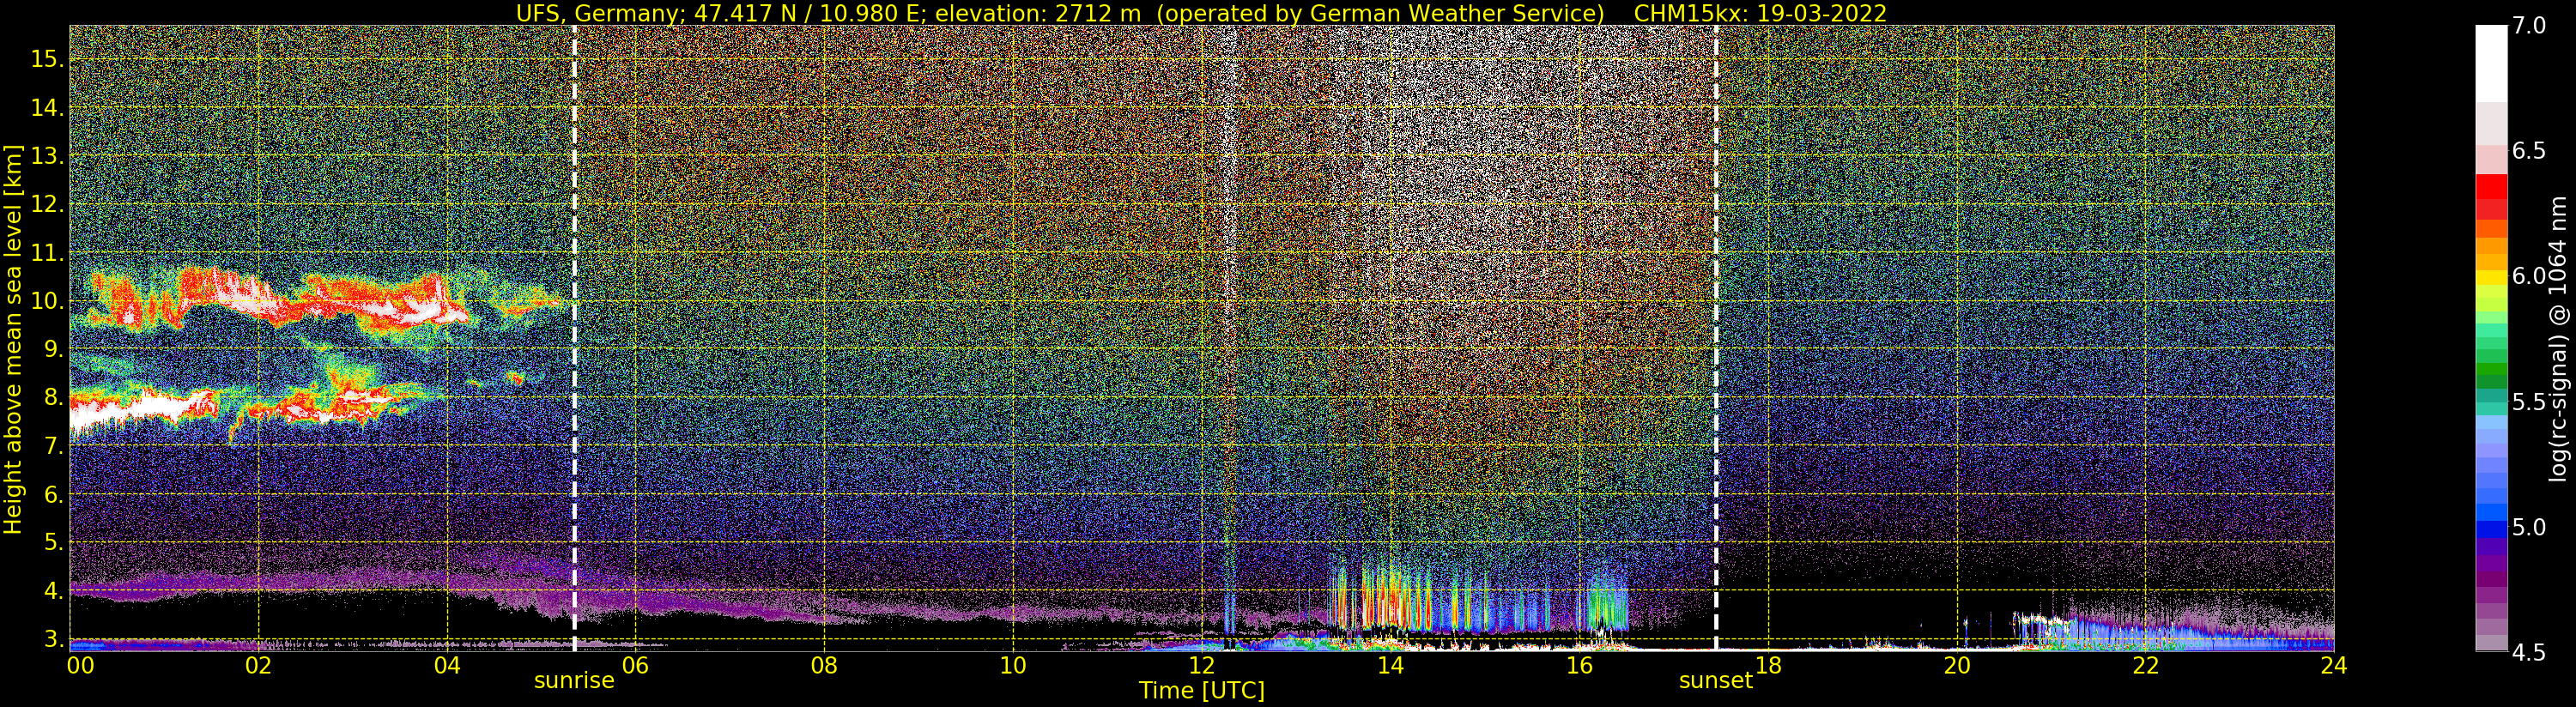
Task: Click the x-axis tick label 04
Action: pyautogui.click(x=447, y=666)
